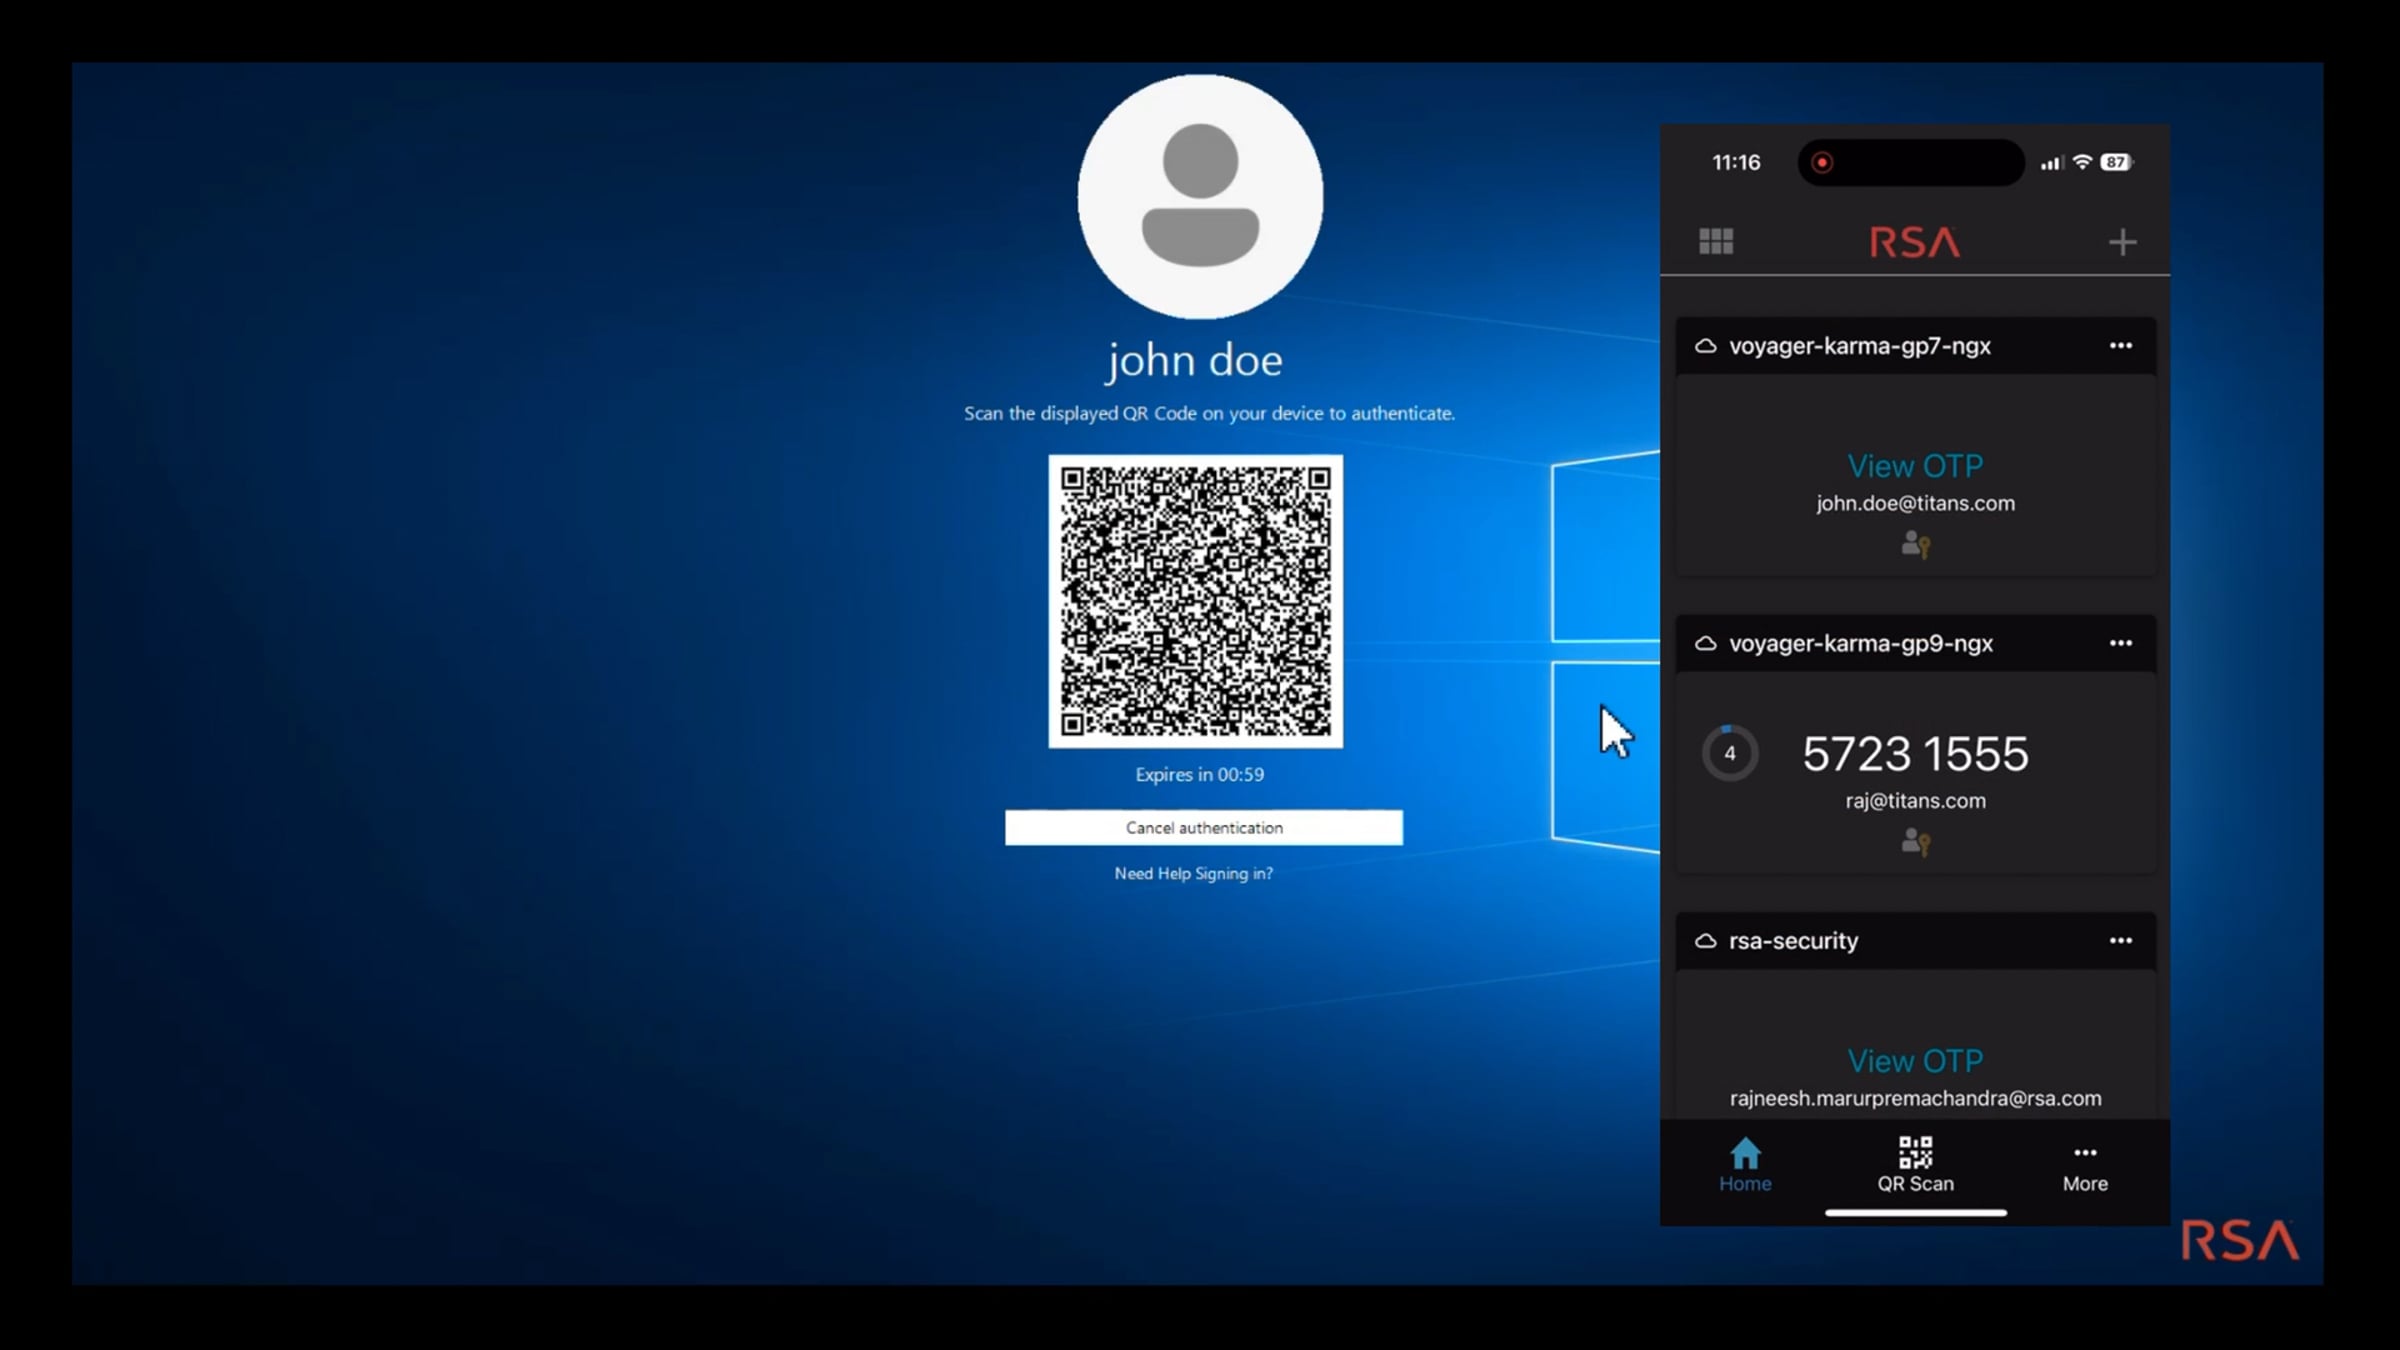The height and width of the screenshot is (1350, 2400).
Task: Click the Cancel authentication button
Action: pyautogui.click(x=1204, y=828)
